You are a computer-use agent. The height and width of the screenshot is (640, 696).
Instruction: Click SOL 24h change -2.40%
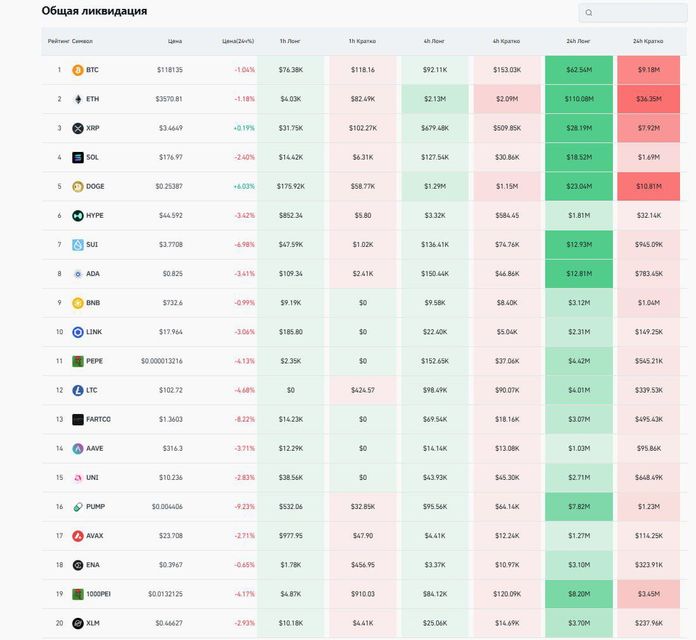point(245,157)
